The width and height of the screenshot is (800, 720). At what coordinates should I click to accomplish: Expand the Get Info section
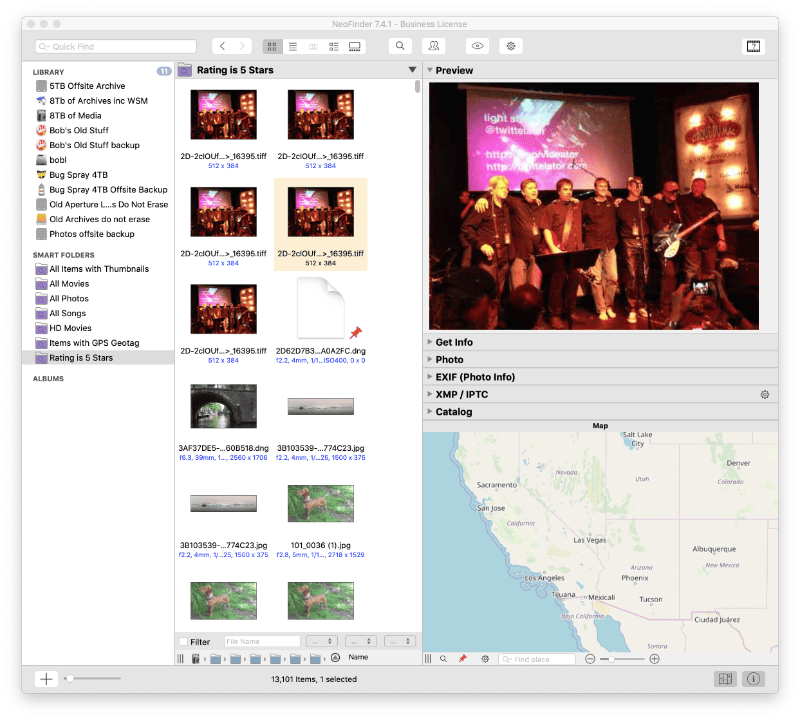pyautogui.click(x=430, y=342)
